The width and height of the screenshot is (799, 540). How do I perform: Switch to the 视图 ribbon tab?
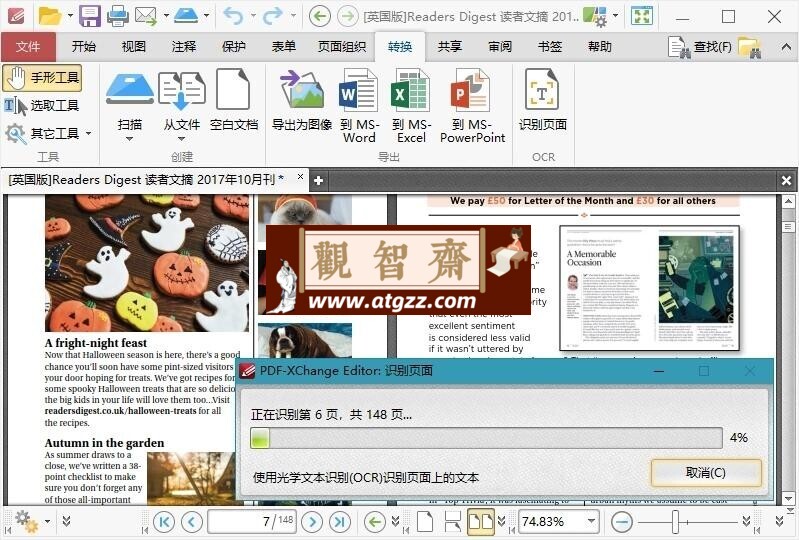[134, 47]
